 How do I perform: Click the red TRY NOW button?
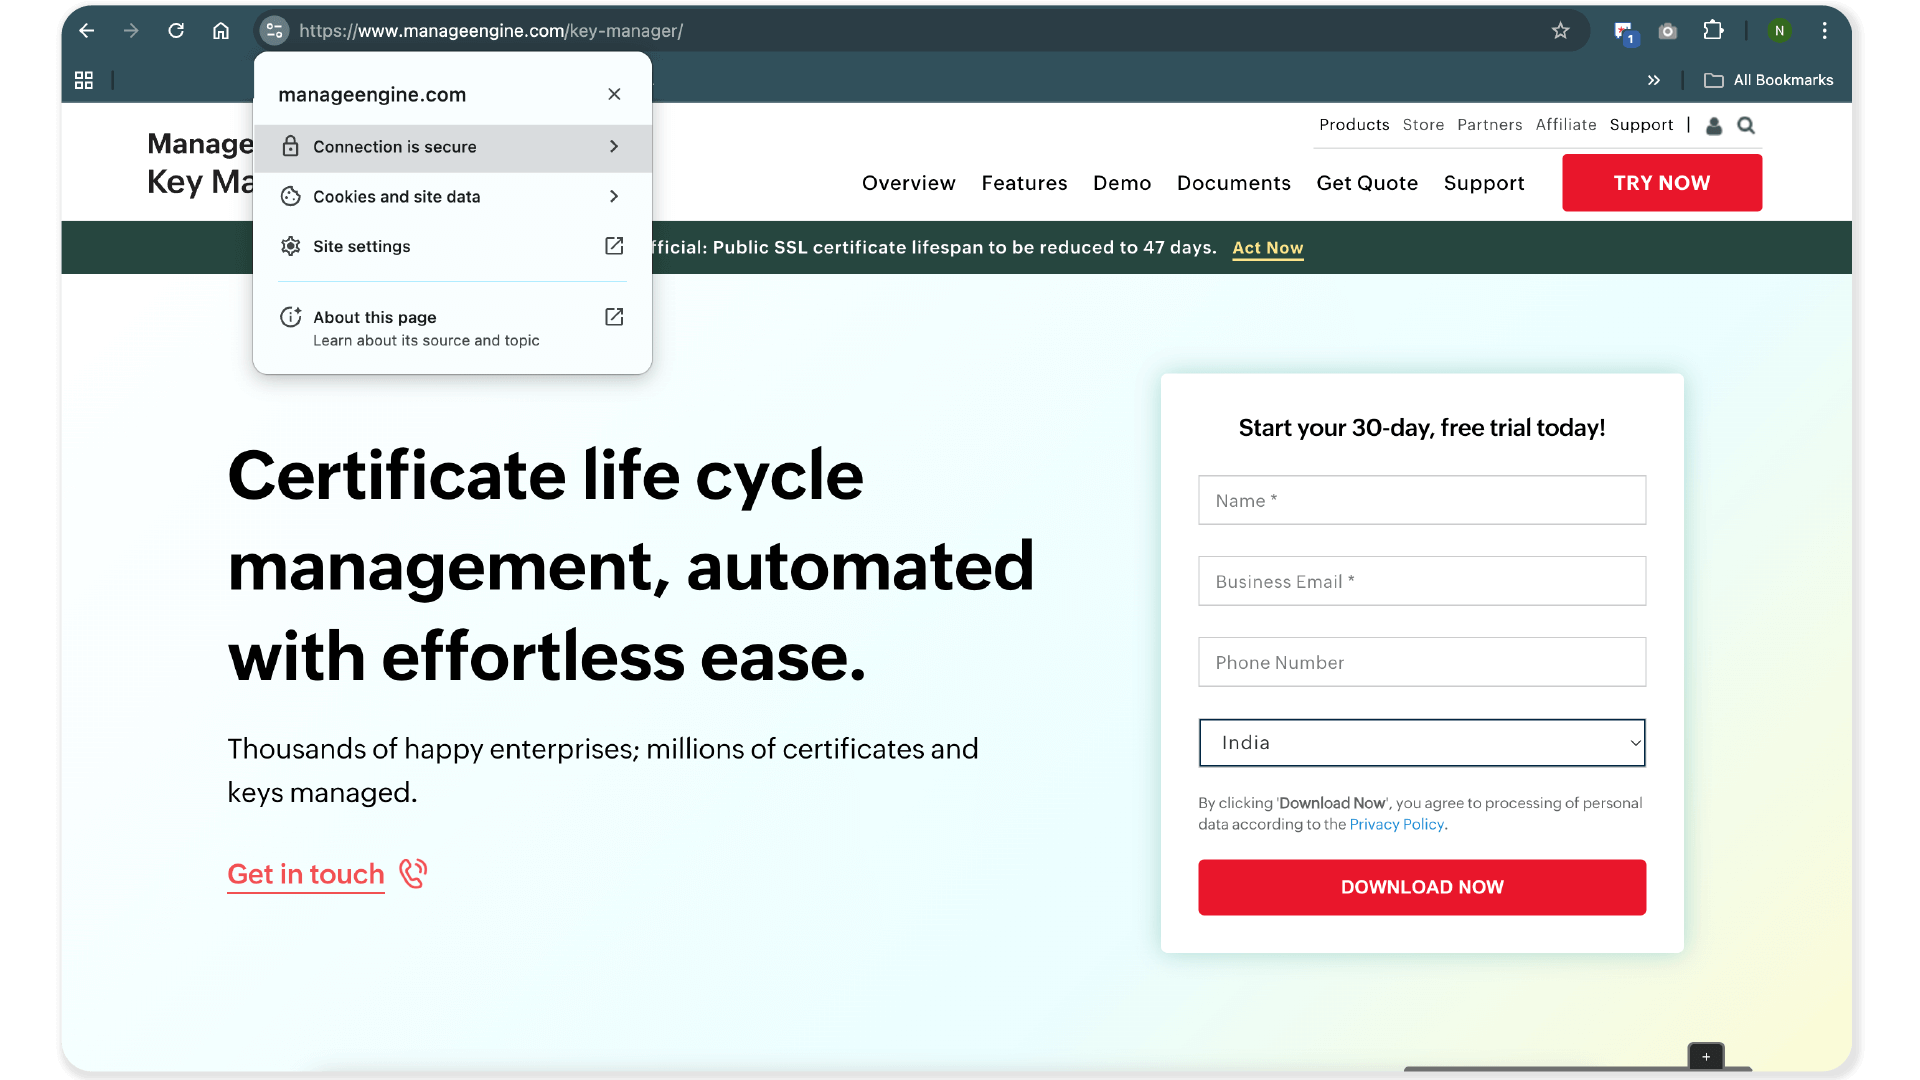(1661, 183)
